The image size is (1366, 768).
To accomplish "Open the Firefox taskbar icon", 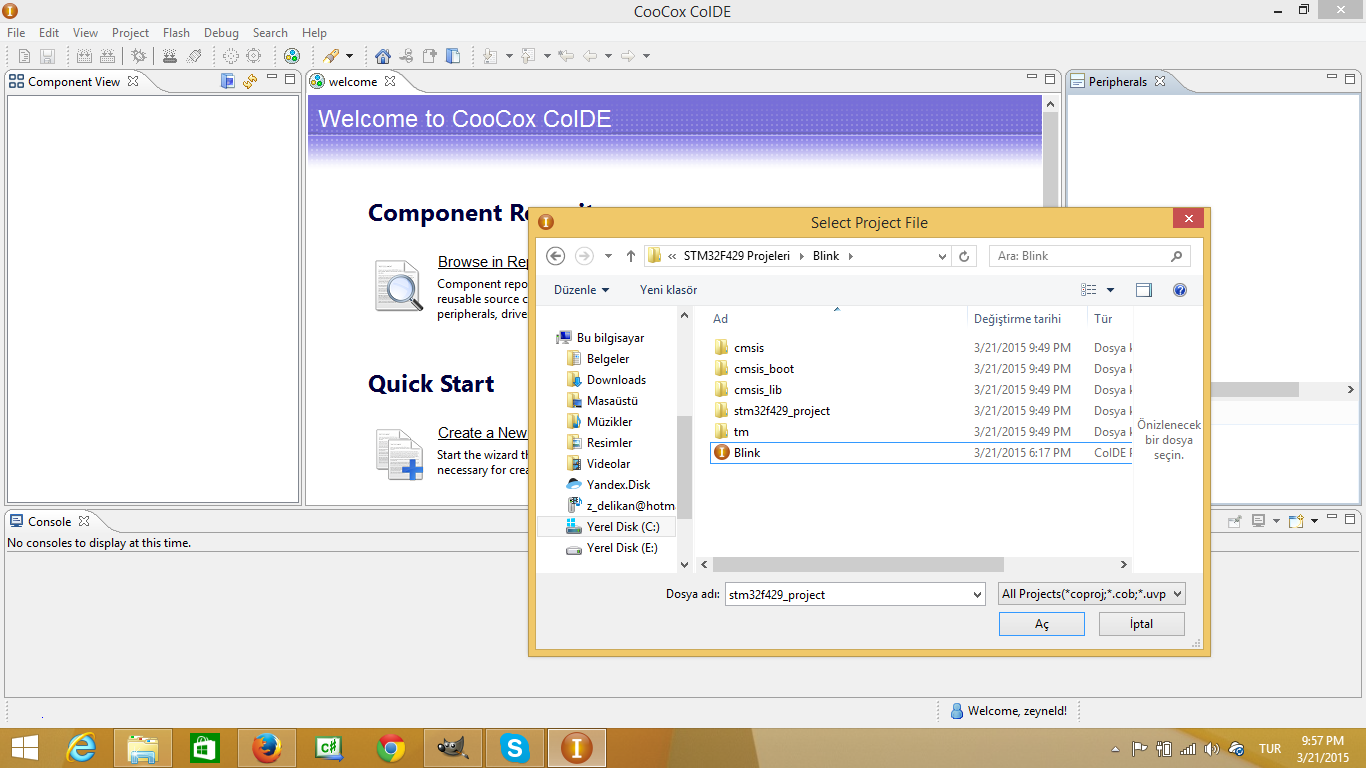I will tap(266, 747).
